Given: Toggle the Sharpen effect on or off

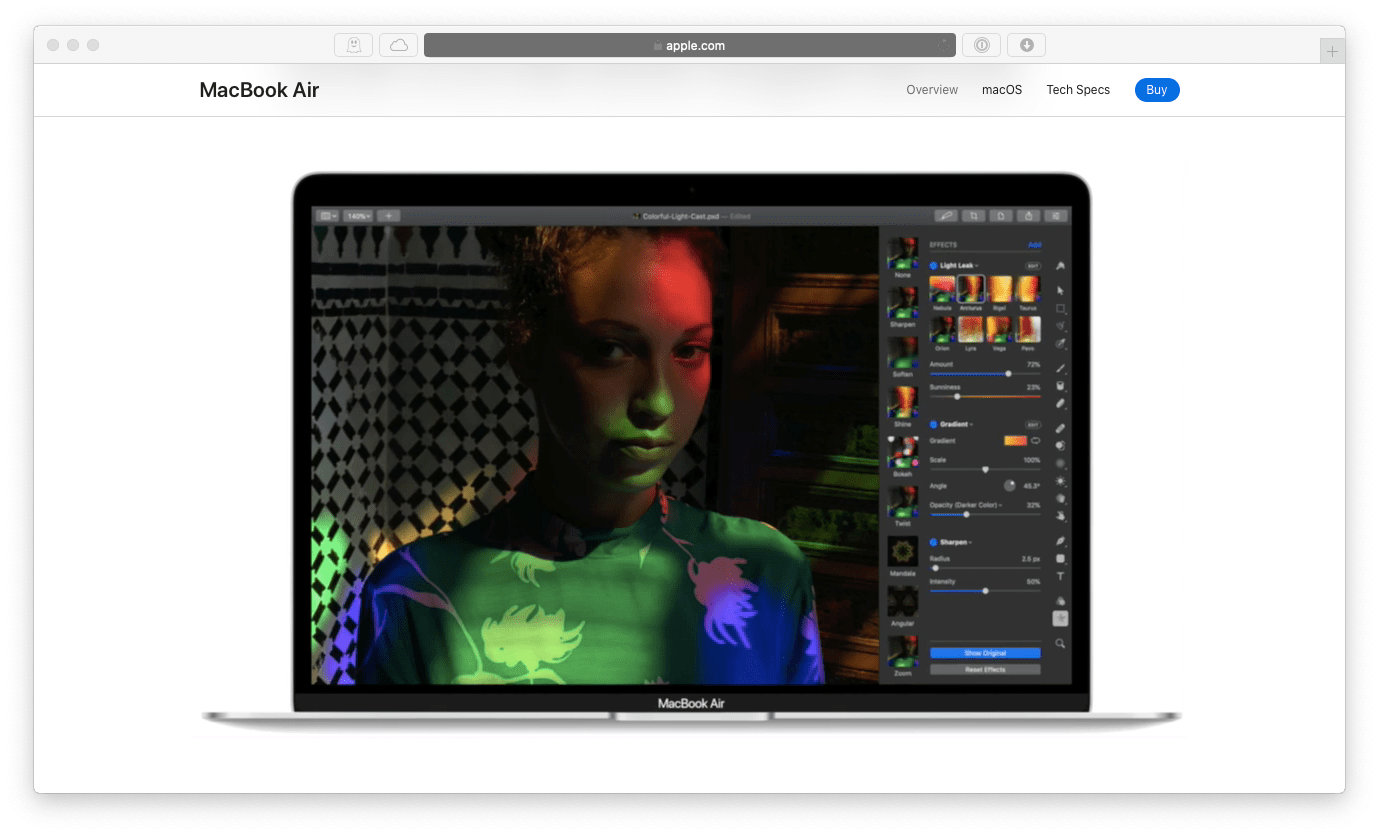Looking at the screenshot, I should [933, 542].
